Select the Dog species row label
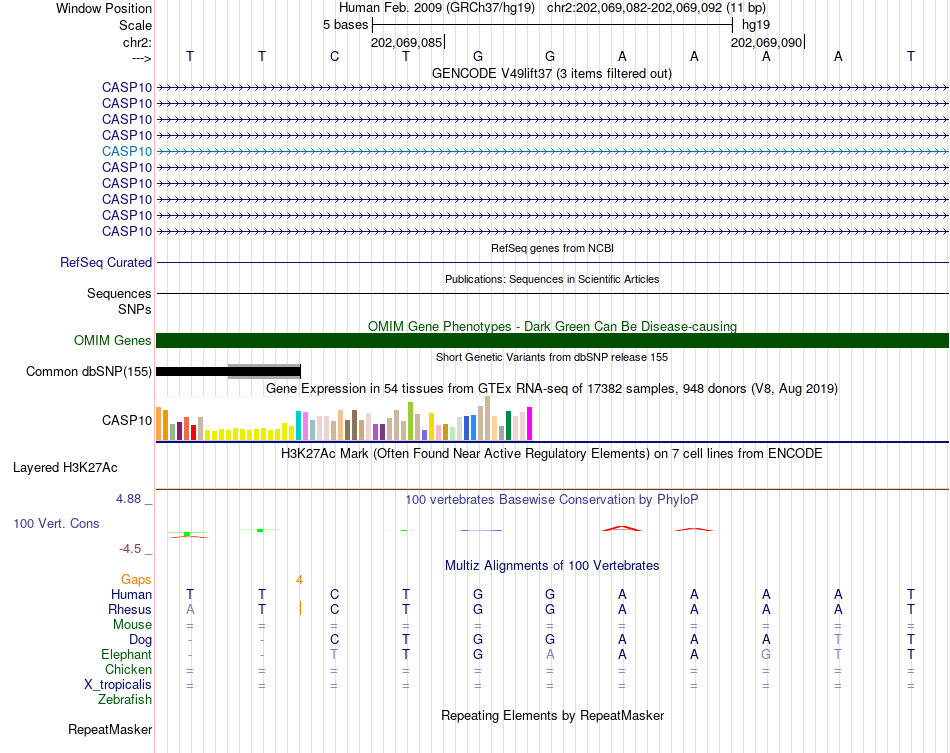This screenshot has width=950, height=753. point(140,640)
